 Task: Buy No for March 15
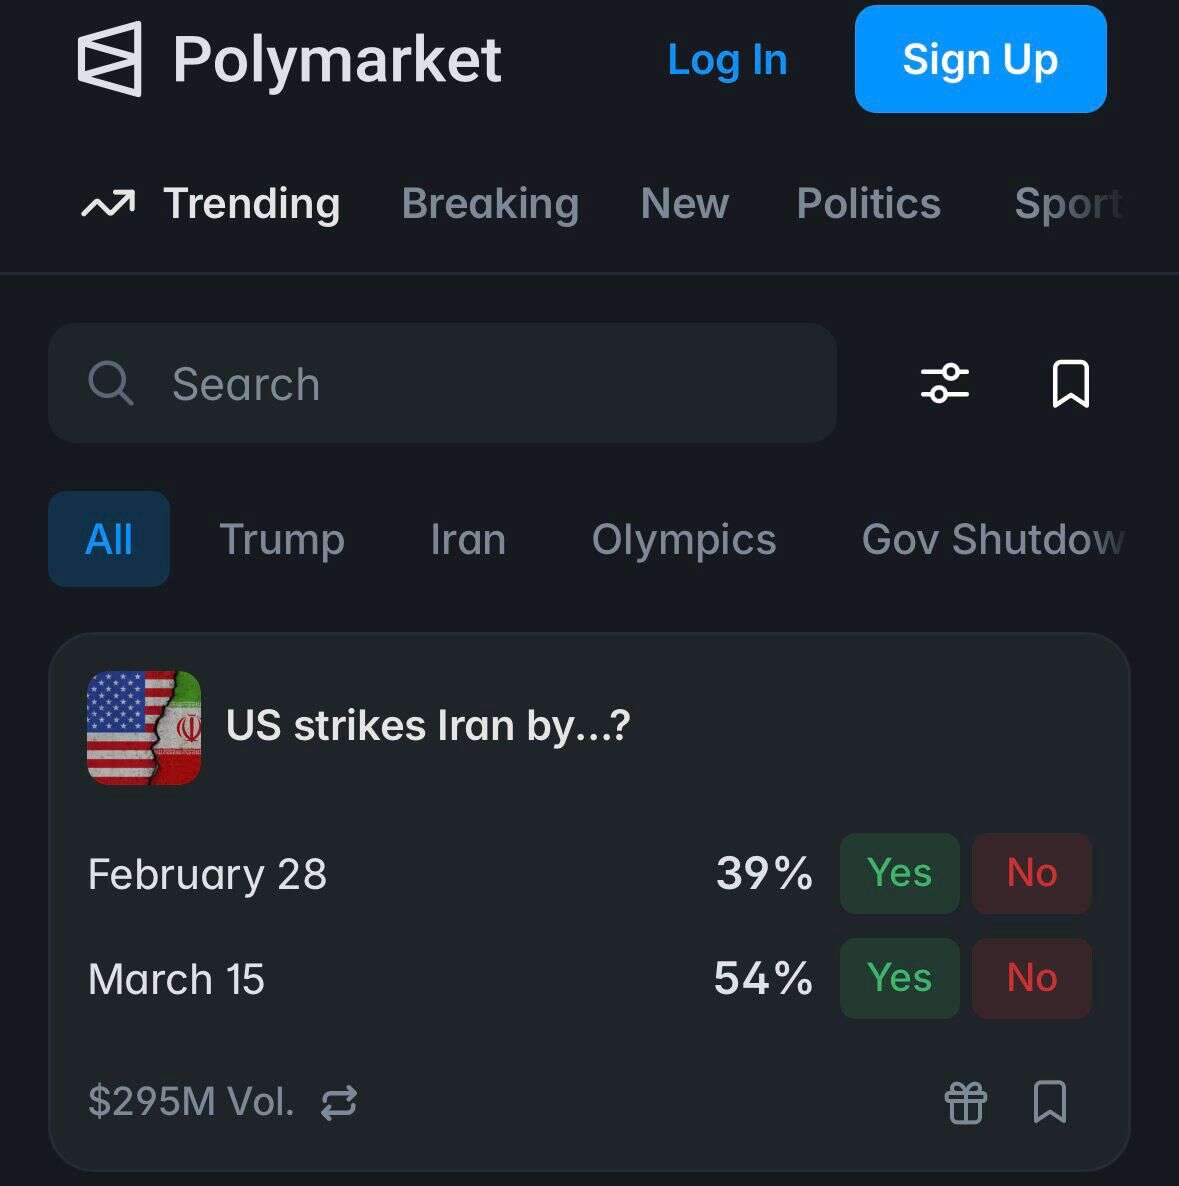pos(1031,978)
